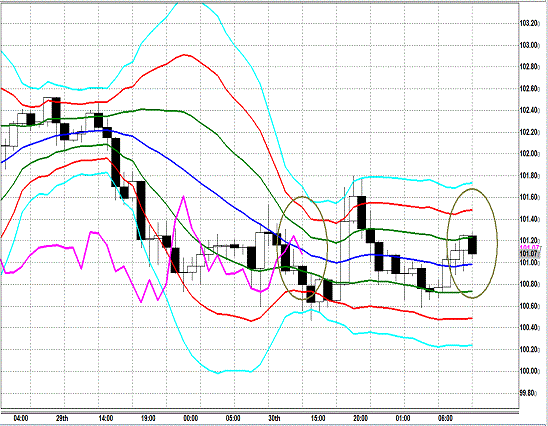Click the 04:00 time axis label
The image size is (548, 426).
click(21, 418)
